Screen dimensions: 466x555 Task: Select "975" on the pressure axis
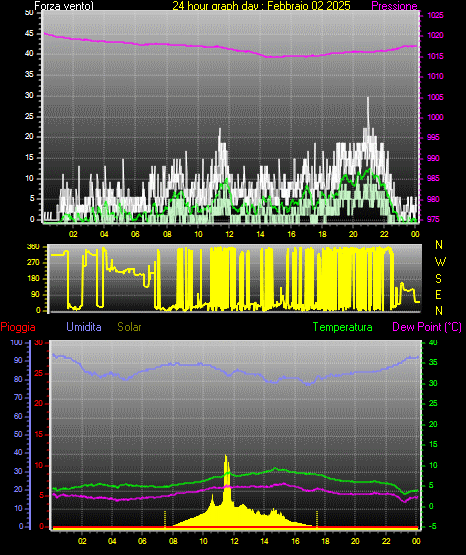pyautogui.click(x=433, y=219)
